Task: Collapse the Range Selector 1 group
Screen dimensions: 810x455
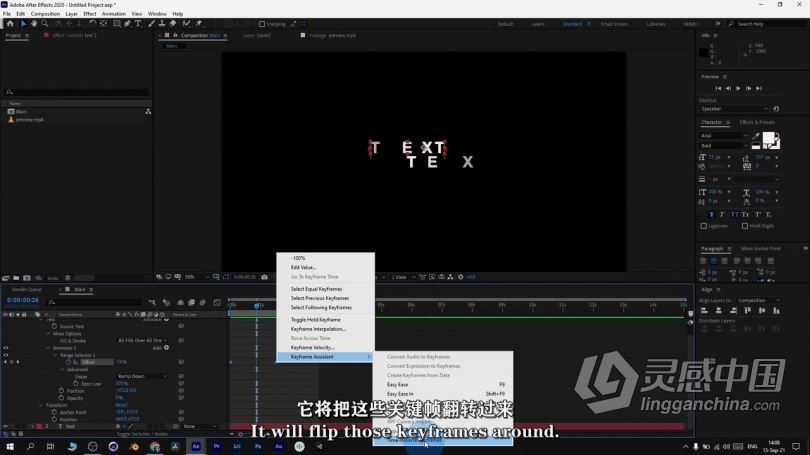Action: [55, 355]
